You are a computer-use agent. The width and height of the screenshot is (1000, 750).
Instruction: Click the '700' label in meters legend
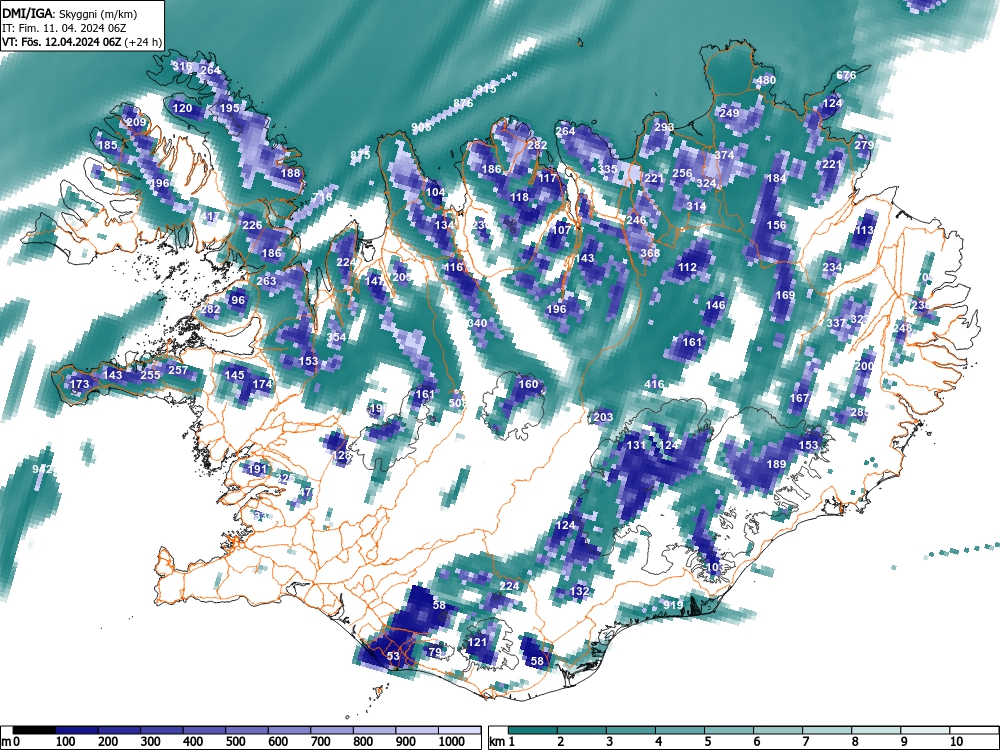coord(320,742)
